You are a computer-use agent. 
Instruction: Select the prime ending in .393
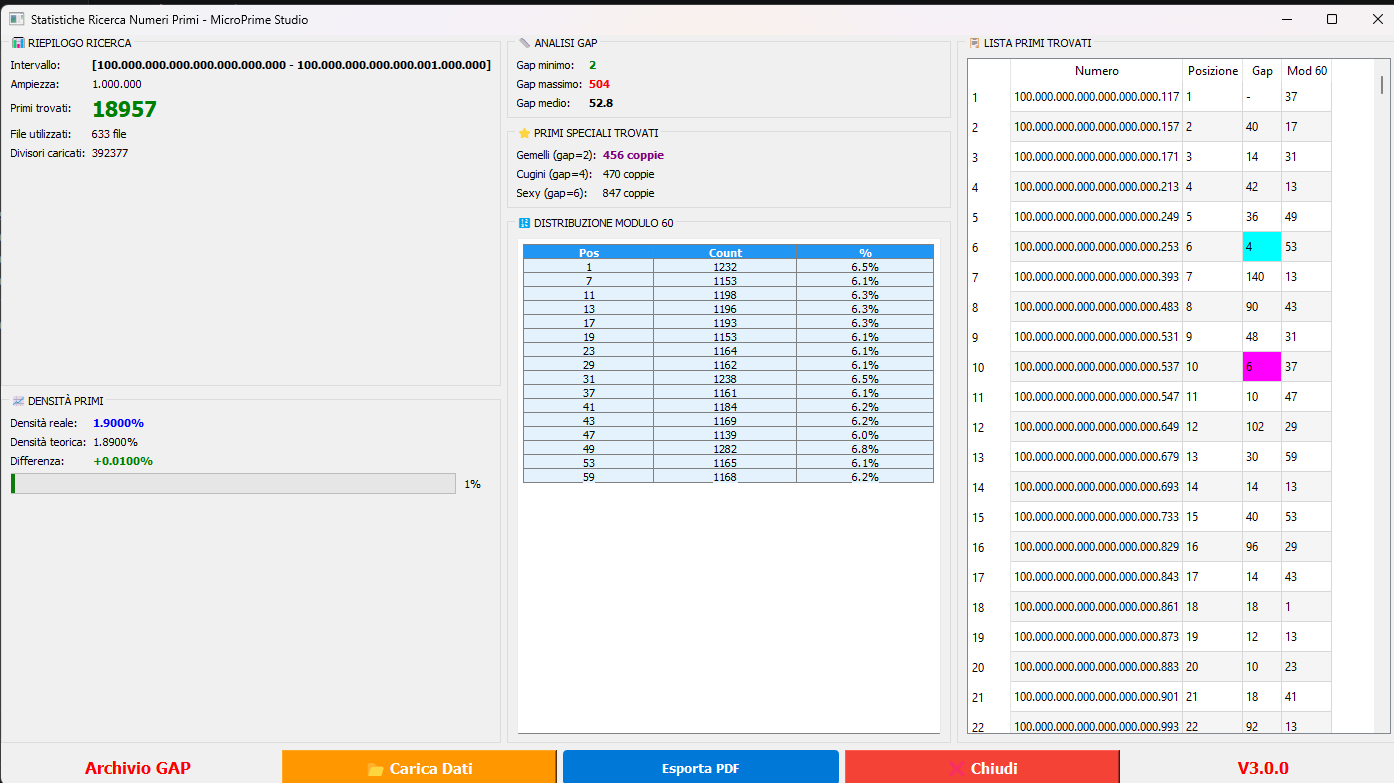pos(1097,277)
